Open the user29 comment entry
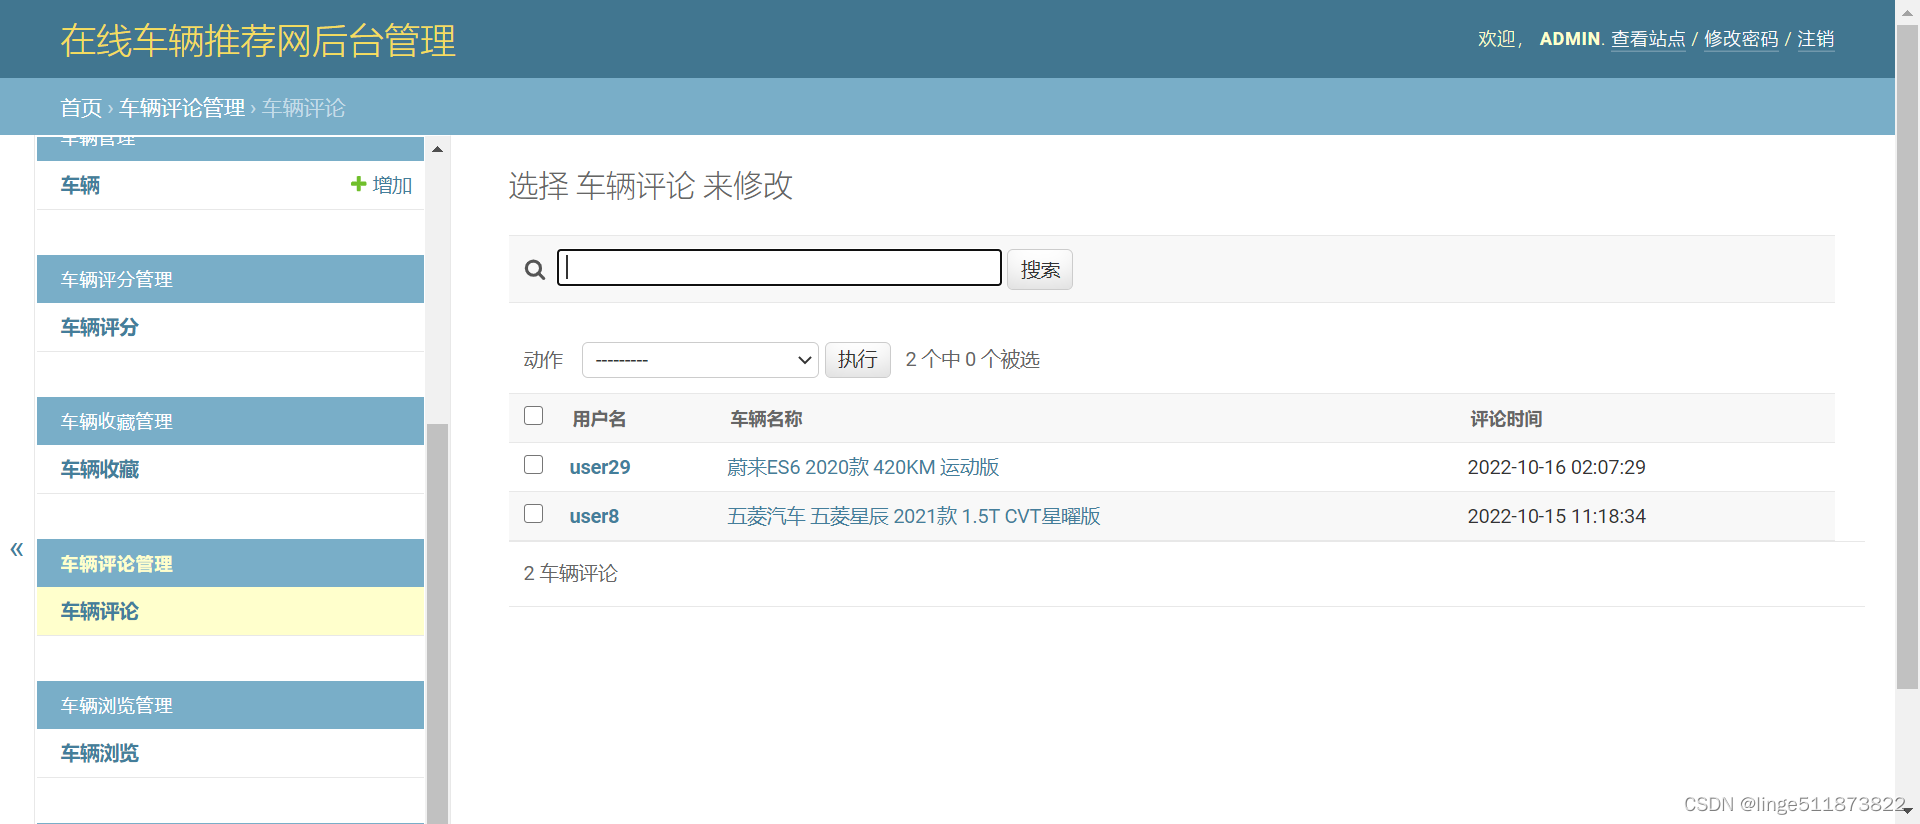The height and width of the screenshot is (824, 1920). (x=600, y=467)
